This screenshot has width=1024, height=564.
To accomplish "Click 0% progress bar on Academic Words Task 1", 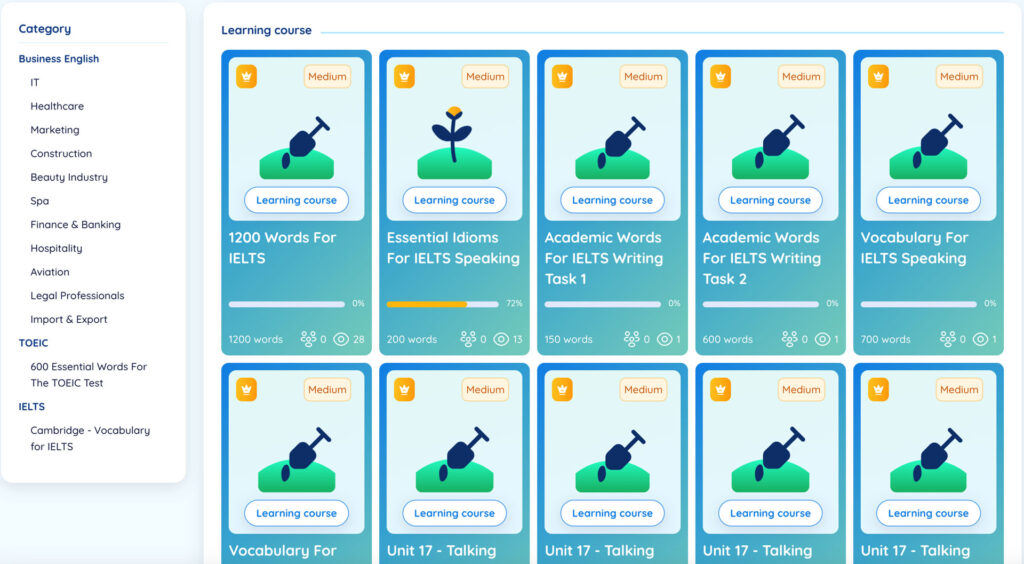I will pos(603,304).
